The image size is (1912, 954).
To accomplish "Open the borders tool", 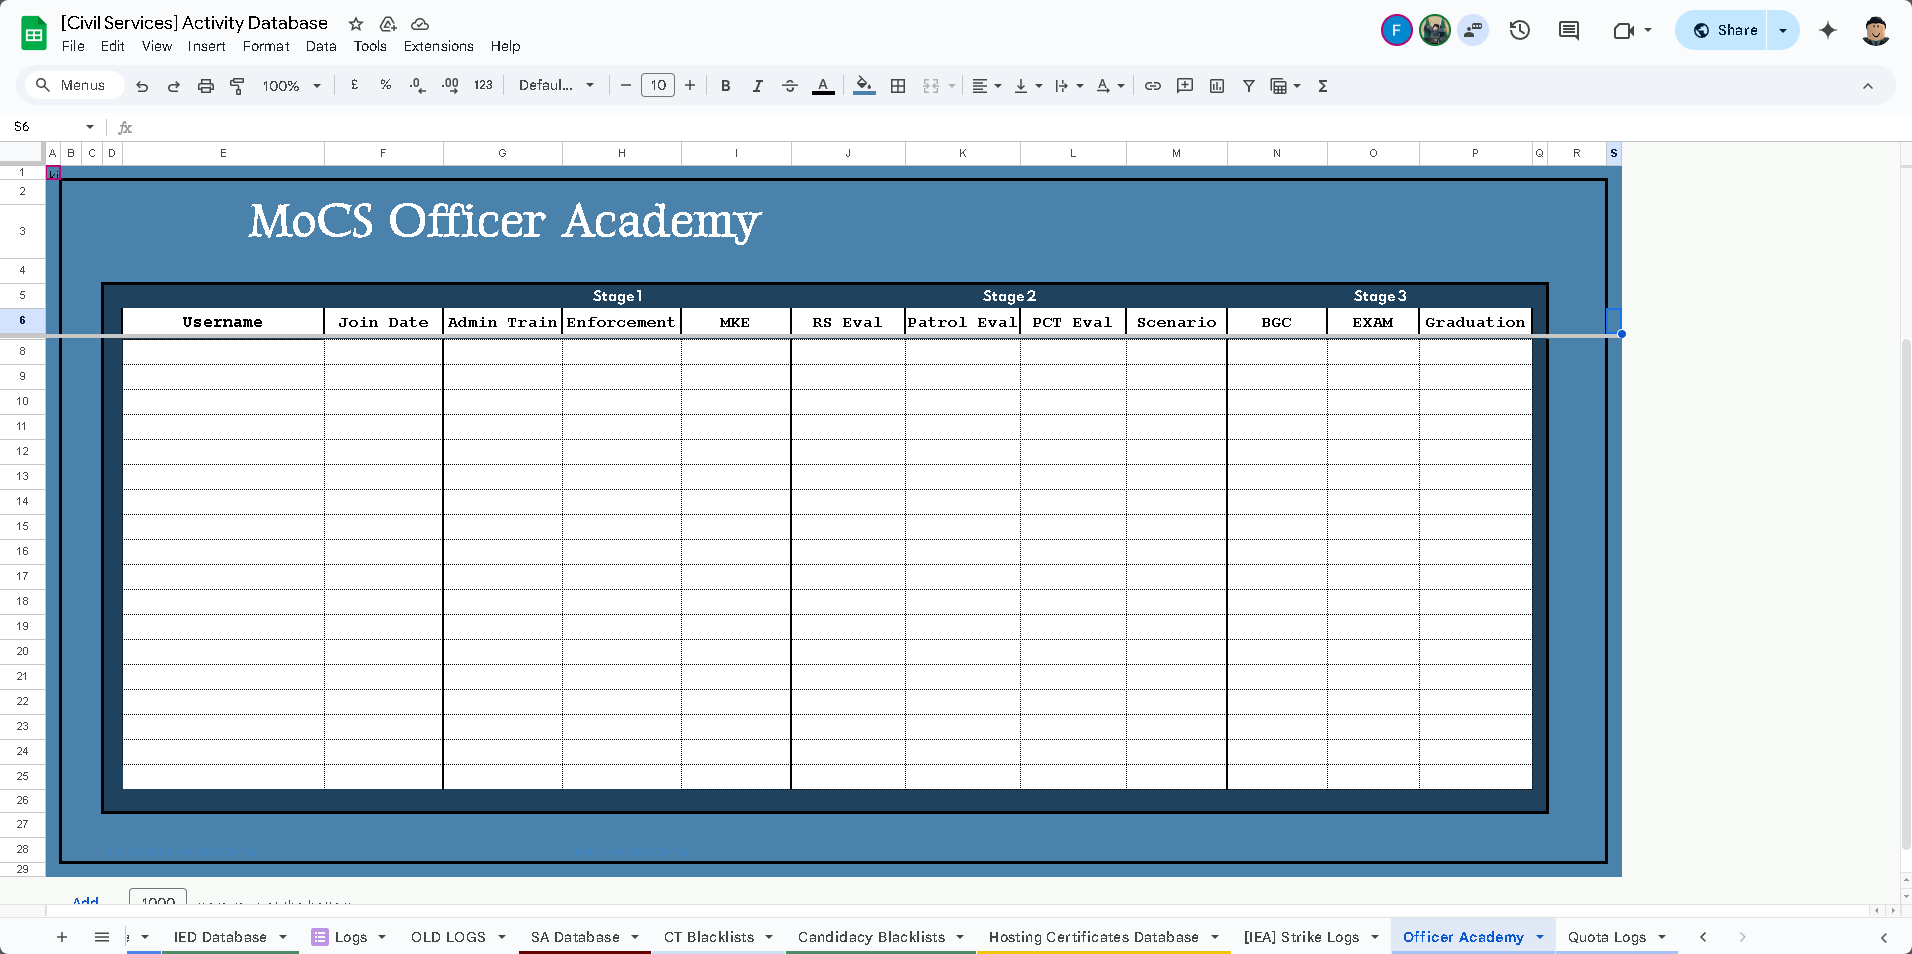I will click(898, 86).
